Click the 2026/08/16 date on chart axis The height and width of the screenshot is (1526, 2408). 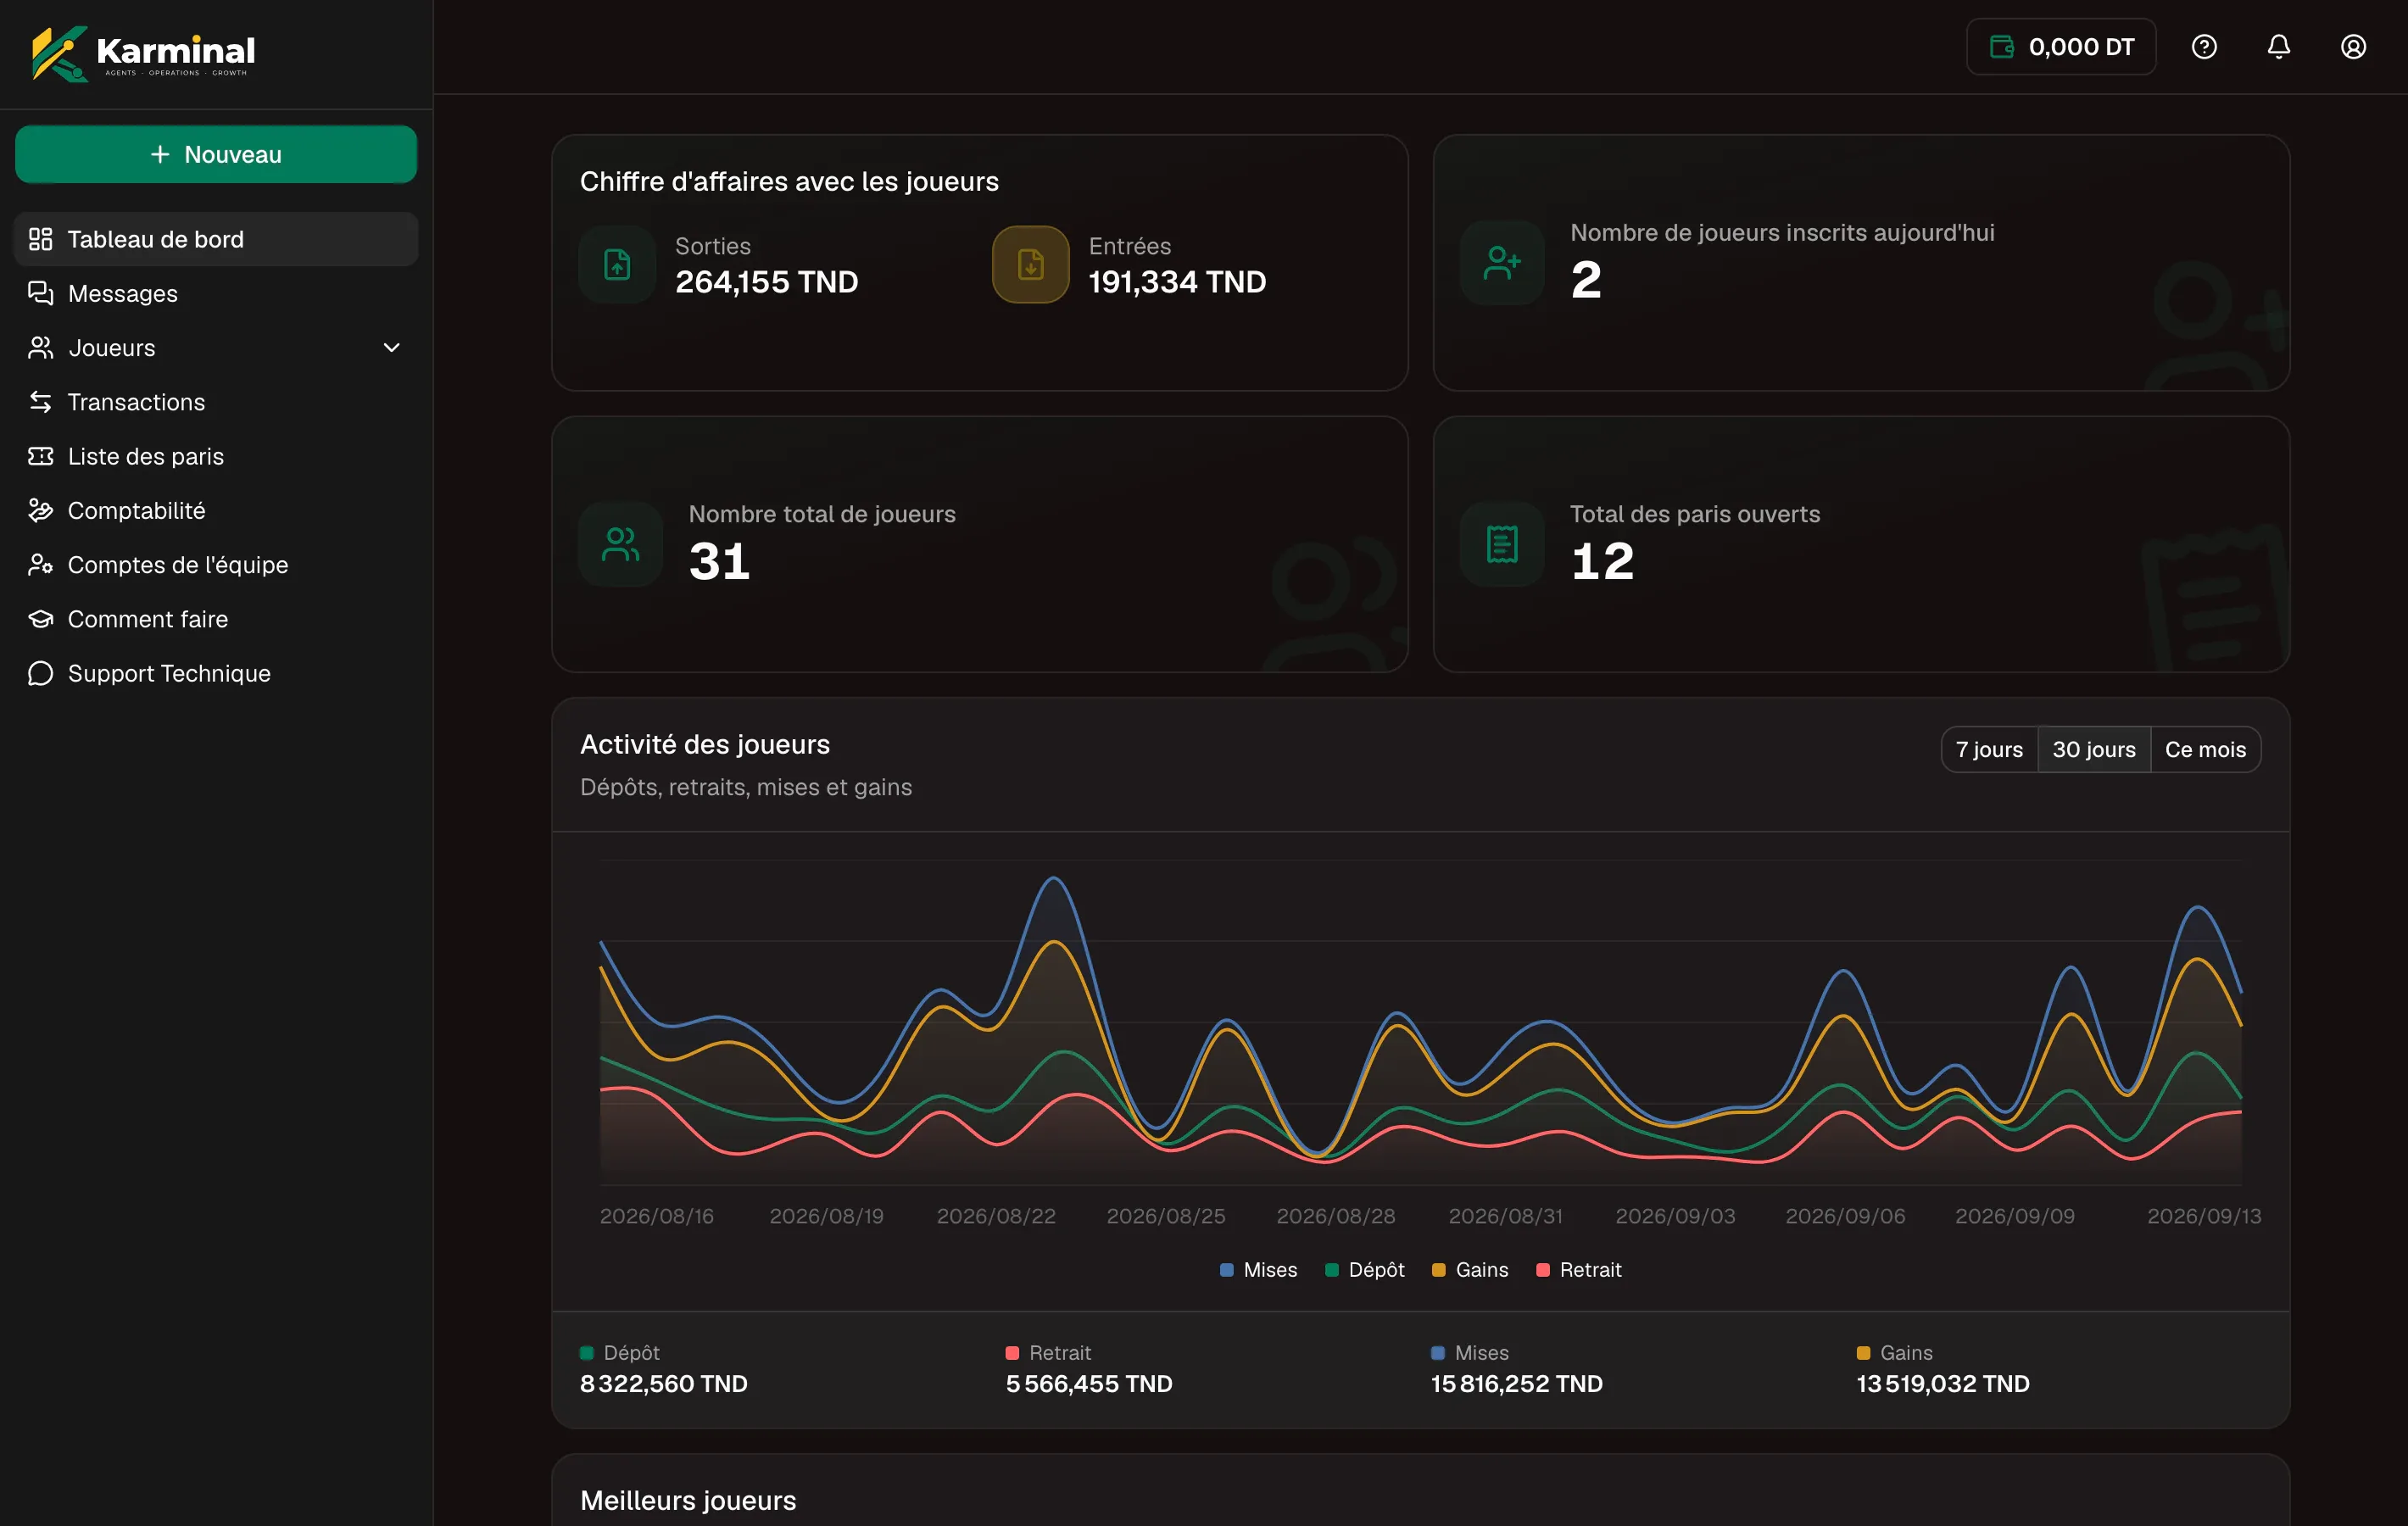coord(657,1216)
